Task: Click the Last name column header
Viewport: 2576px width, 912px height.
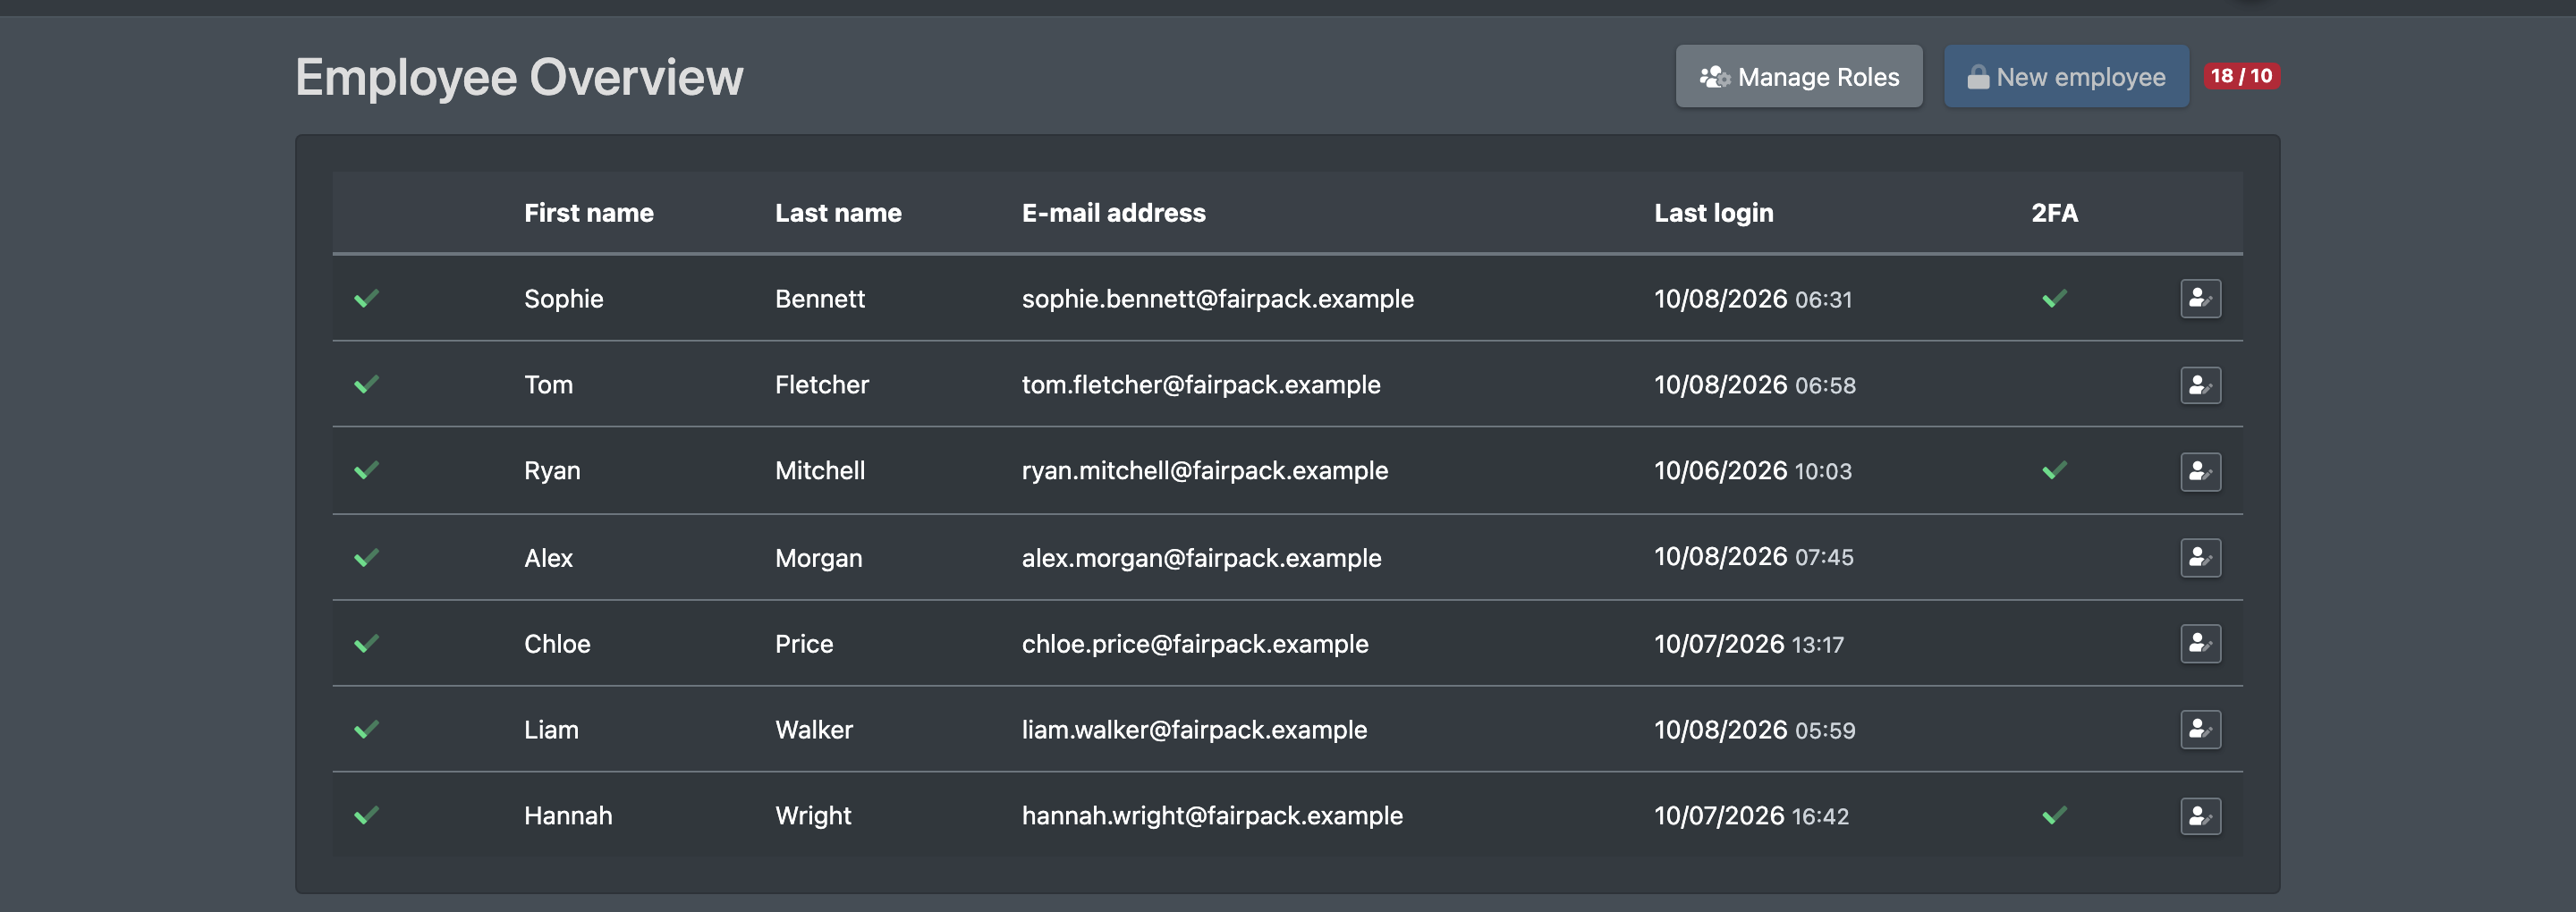Action: tap(838, 213)
